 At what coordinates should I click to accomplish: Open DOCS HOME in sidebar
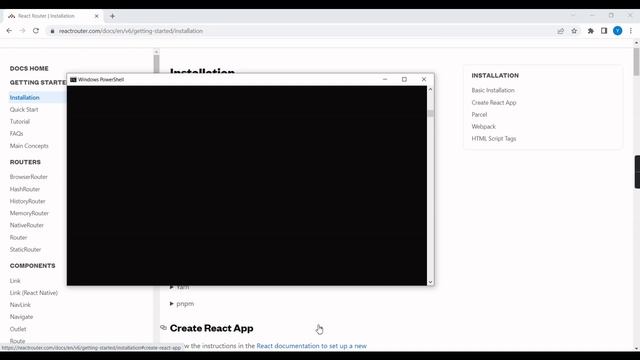pos(29,69)
